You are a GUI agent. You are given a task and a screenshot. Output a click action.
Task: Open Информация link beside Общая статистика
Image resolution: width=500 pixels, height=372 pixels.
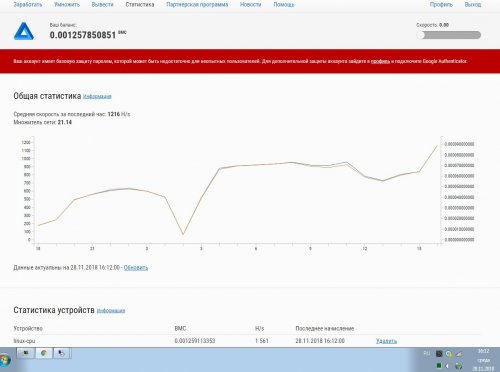97,97
